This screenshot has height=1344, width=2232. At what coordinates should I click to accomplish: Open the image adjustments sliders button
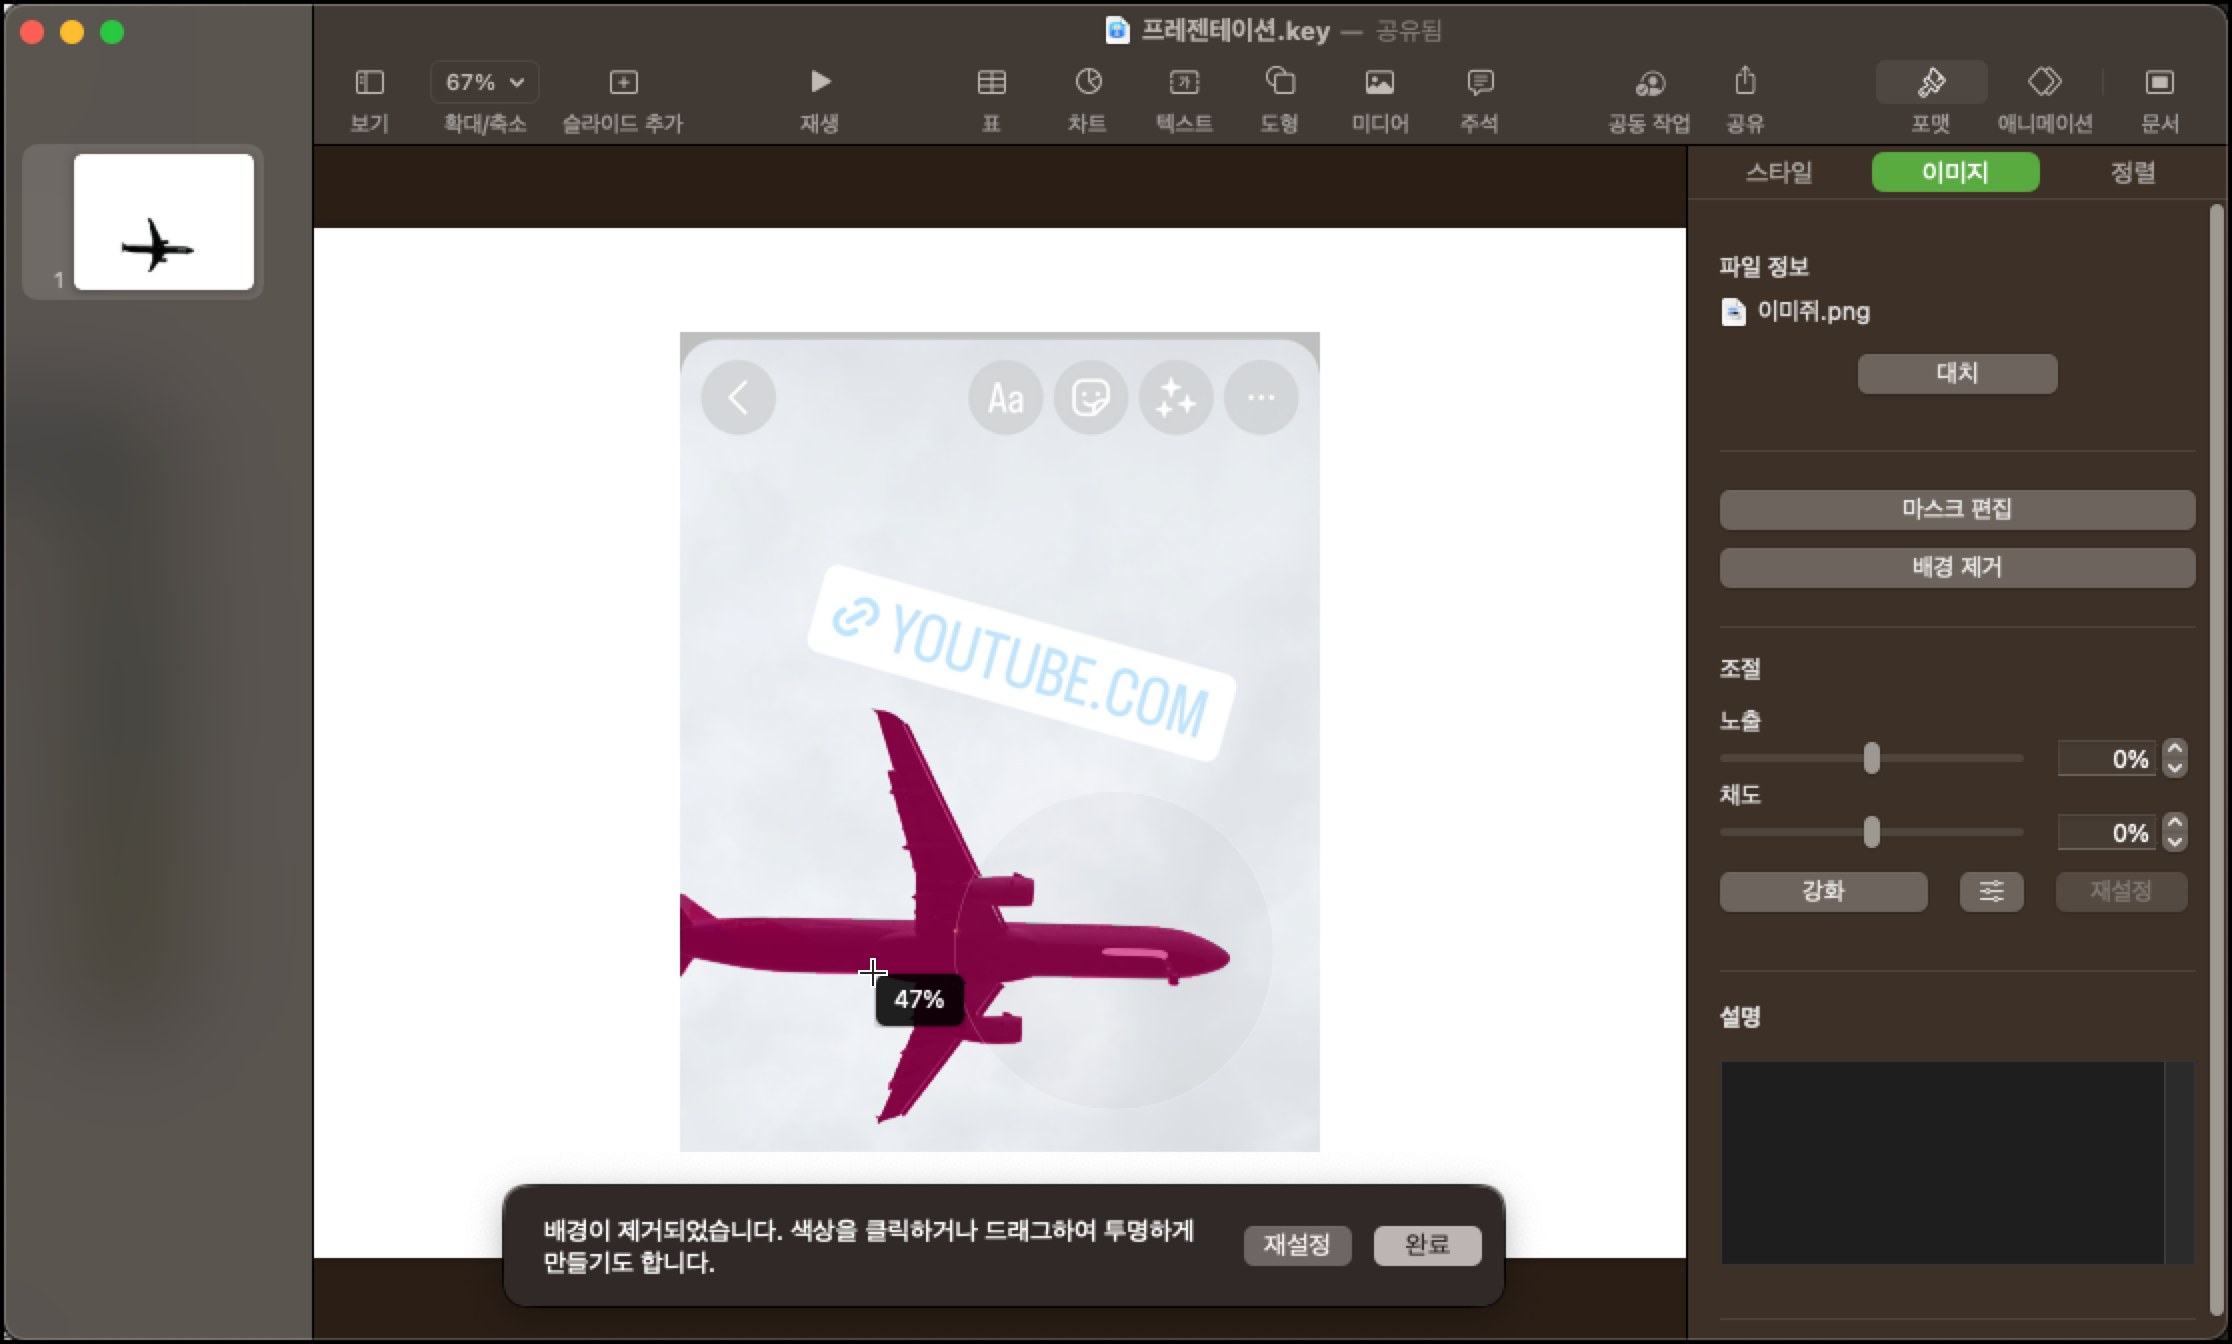pyautogui.click(x=1991, y=891)
